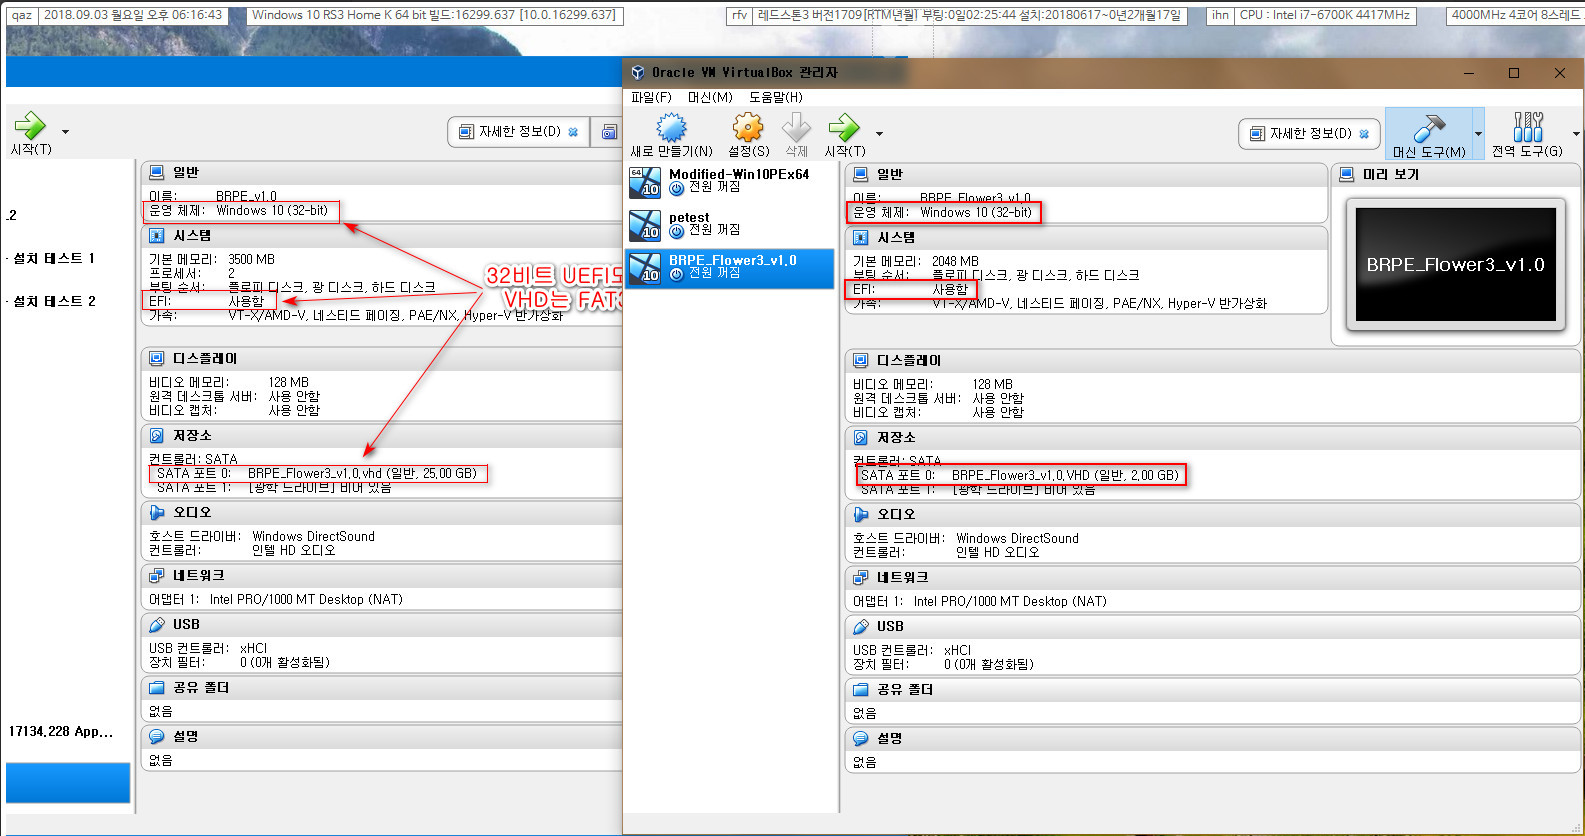
Task: Click System section chip icon in front window
Action: coord(861,237)
